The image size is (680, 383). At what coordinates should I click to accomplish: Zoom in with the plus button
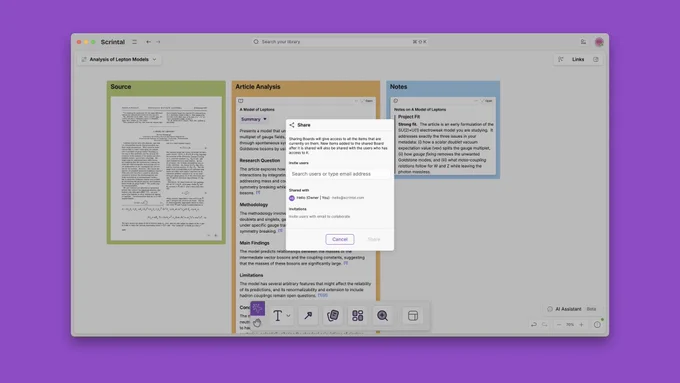click(x=581, y=324)
